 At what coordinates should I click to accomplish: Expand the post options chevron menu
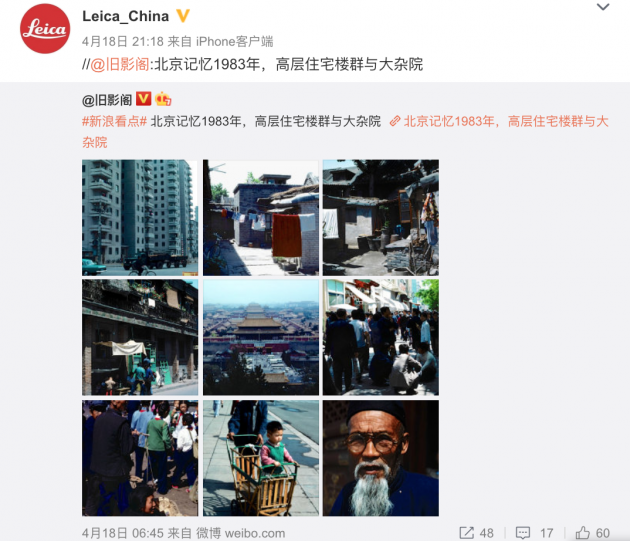[x=603, y=7]
